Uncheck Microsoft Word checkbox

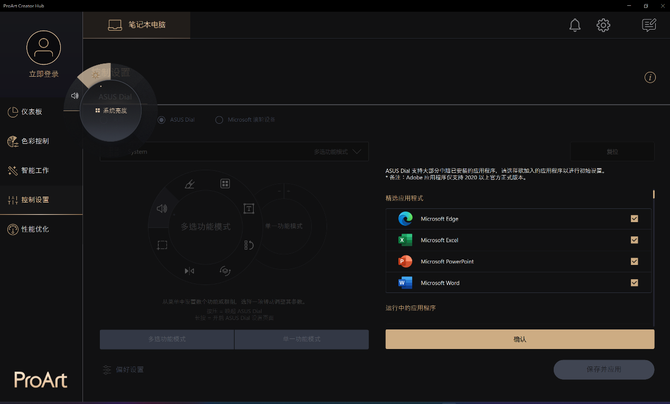(x=634, y=283)
